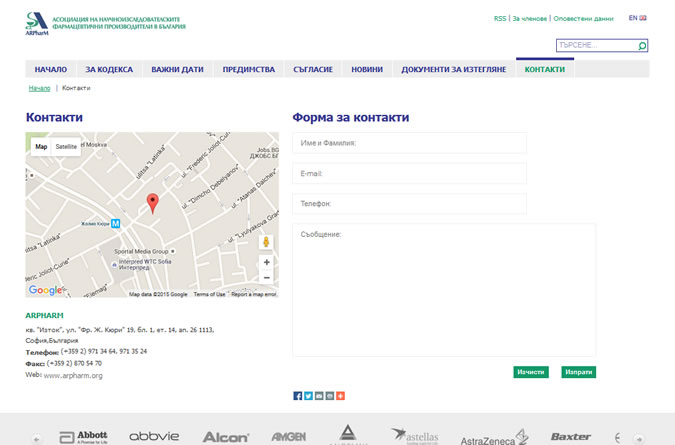The image size is (675, 445).
Task: Focus the Телефон field
Action: 409,204
